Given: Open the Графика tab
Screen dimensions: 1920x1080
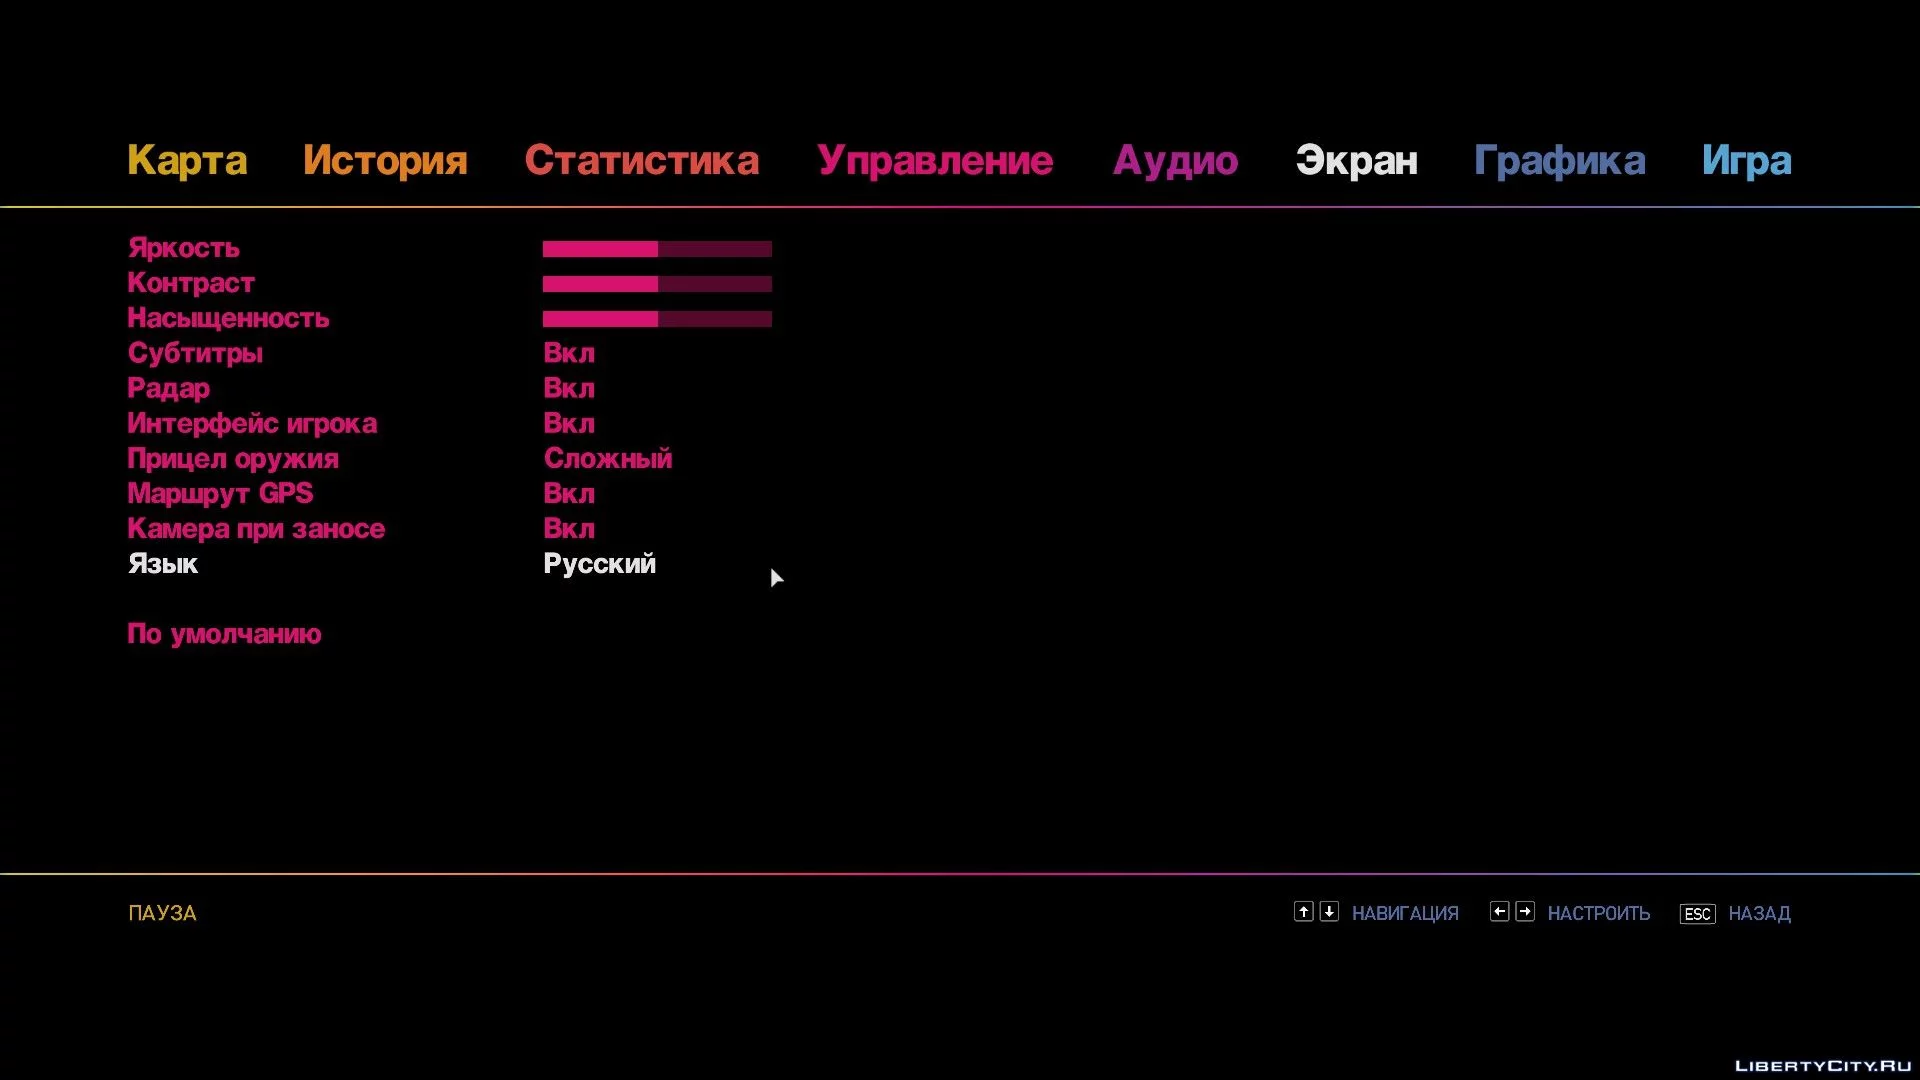Looking at the screenshot, I should coord(1559,161).
